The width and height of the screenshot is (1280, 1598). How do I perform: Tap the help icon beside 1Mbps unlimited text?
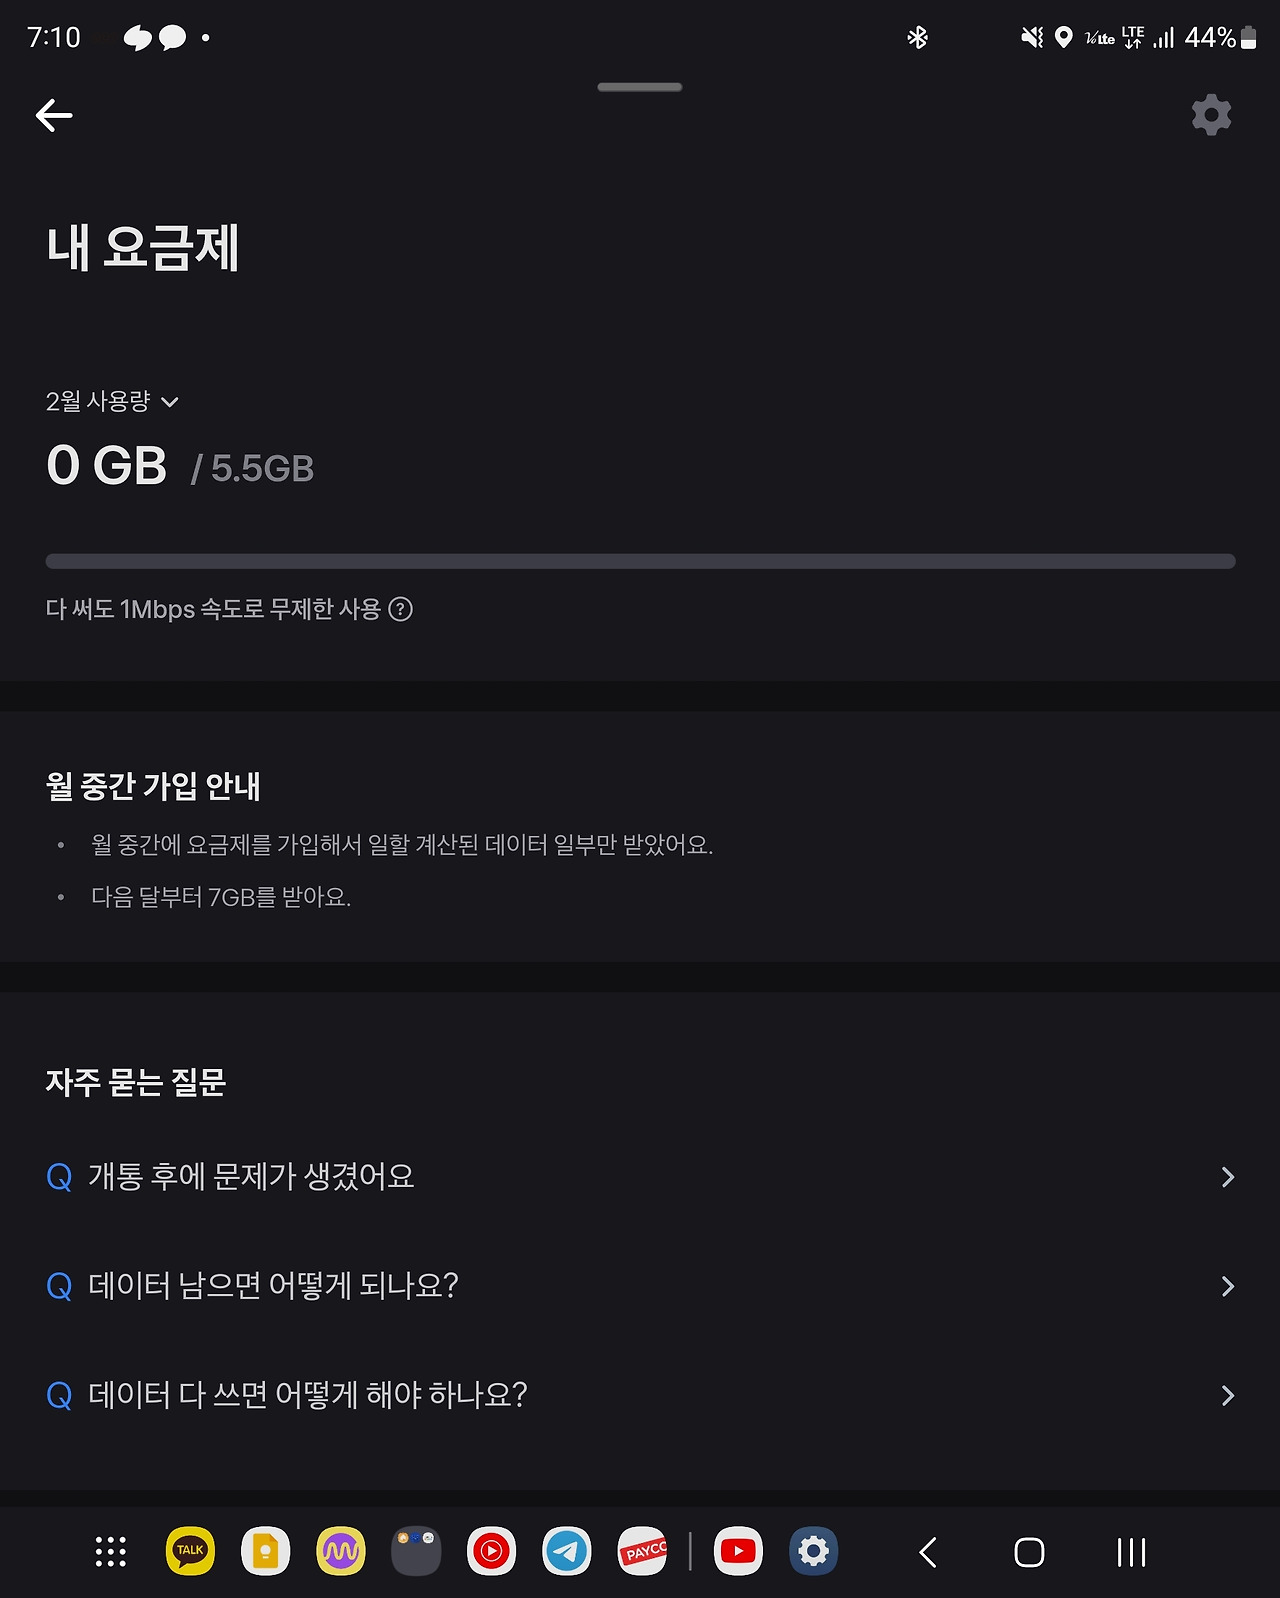click(x=400, y=609)
